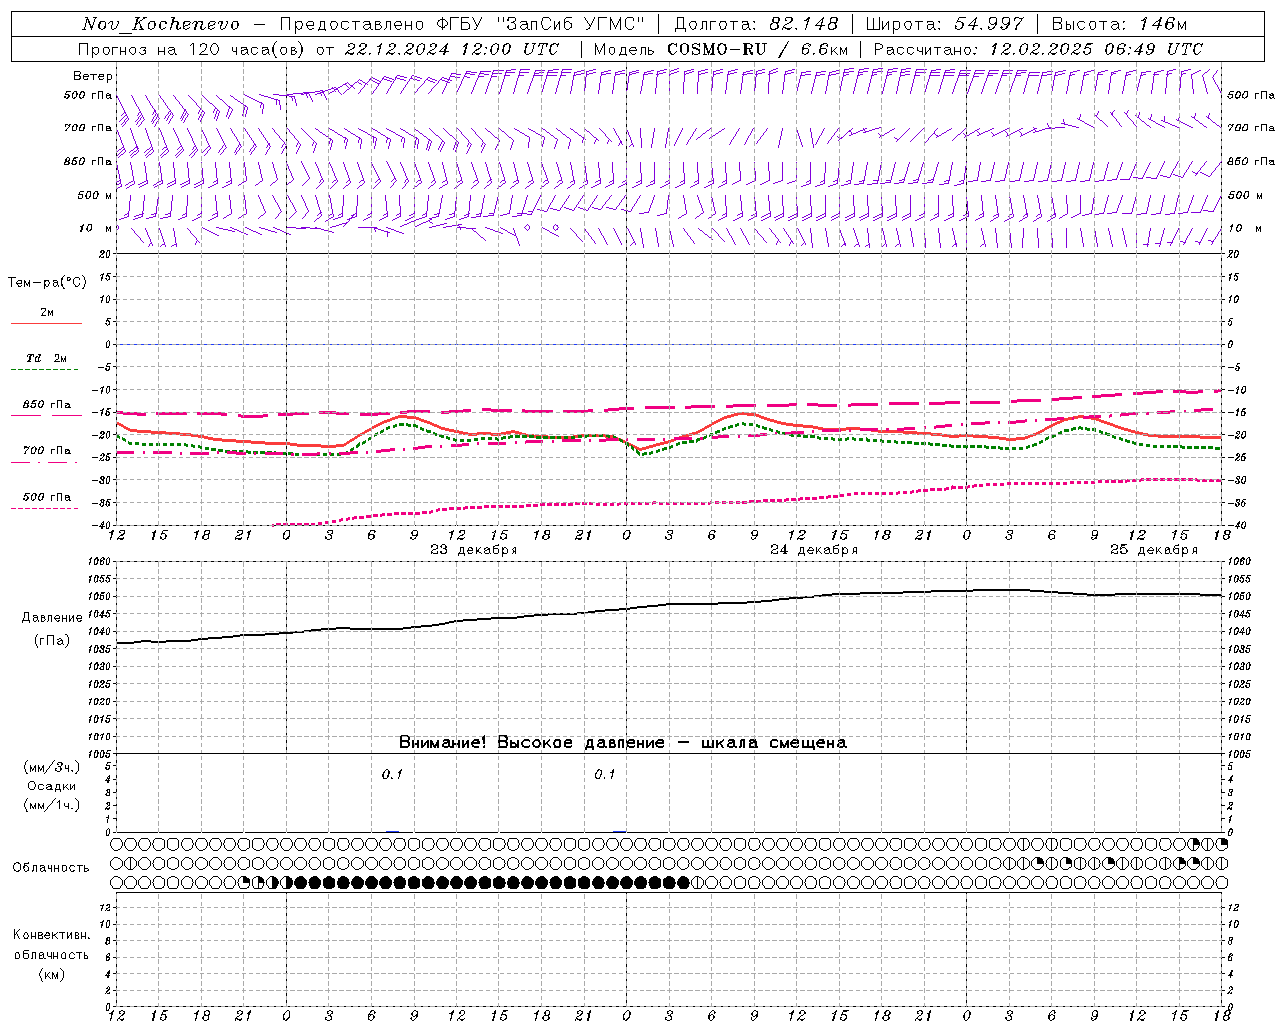Click the Ветер wind panel label
Screen dimensions: 1280x1024
coord(93,76)
